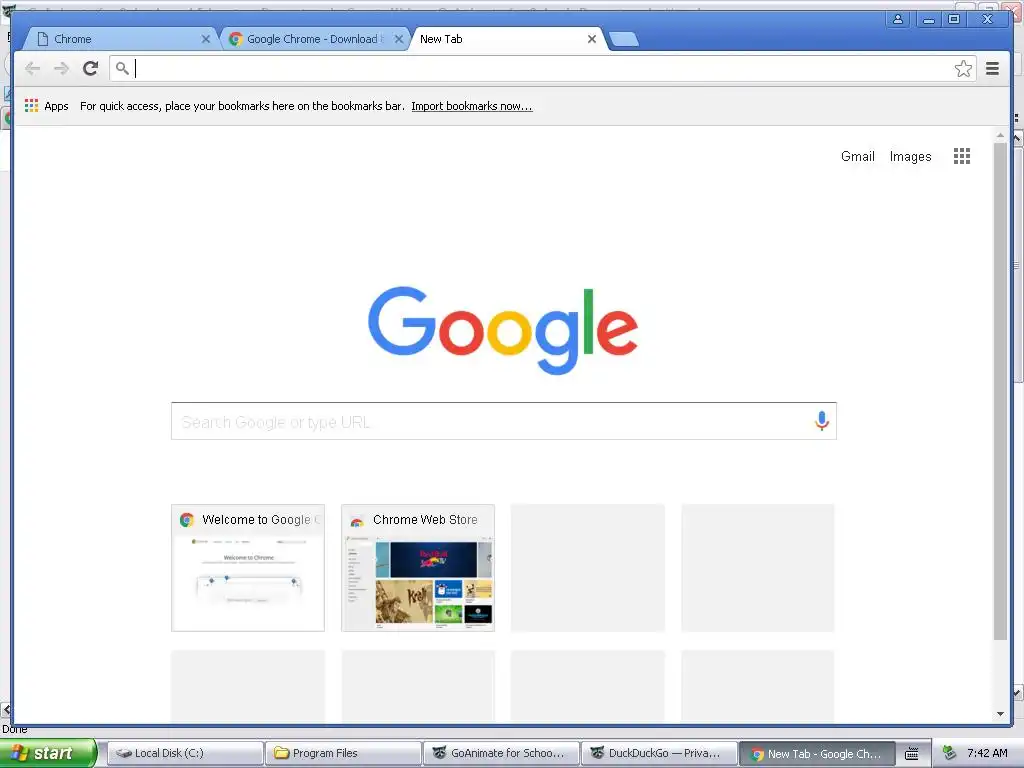1024x768 pixels.
Task: Open the Windows start menu
Action: pyautogui.click(x=47, y=753)
